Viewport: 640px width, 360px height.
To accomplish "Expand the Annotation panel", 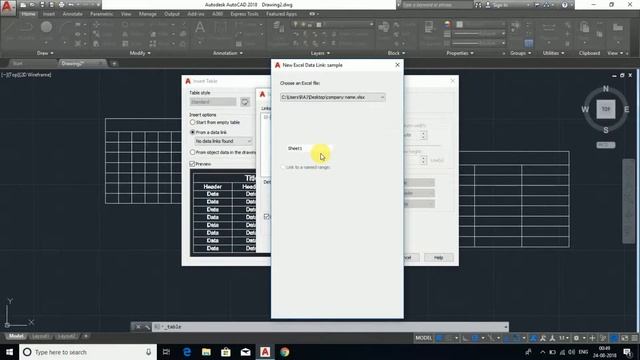I will [x=228, y=53].
